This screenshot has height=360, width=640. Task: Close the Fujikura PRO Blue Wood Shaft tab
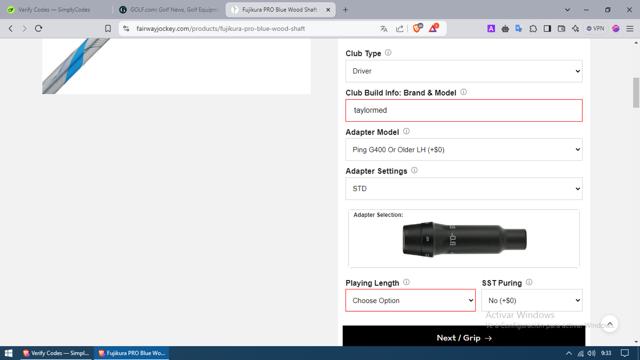pyautogui.click(x=328, y=10)
